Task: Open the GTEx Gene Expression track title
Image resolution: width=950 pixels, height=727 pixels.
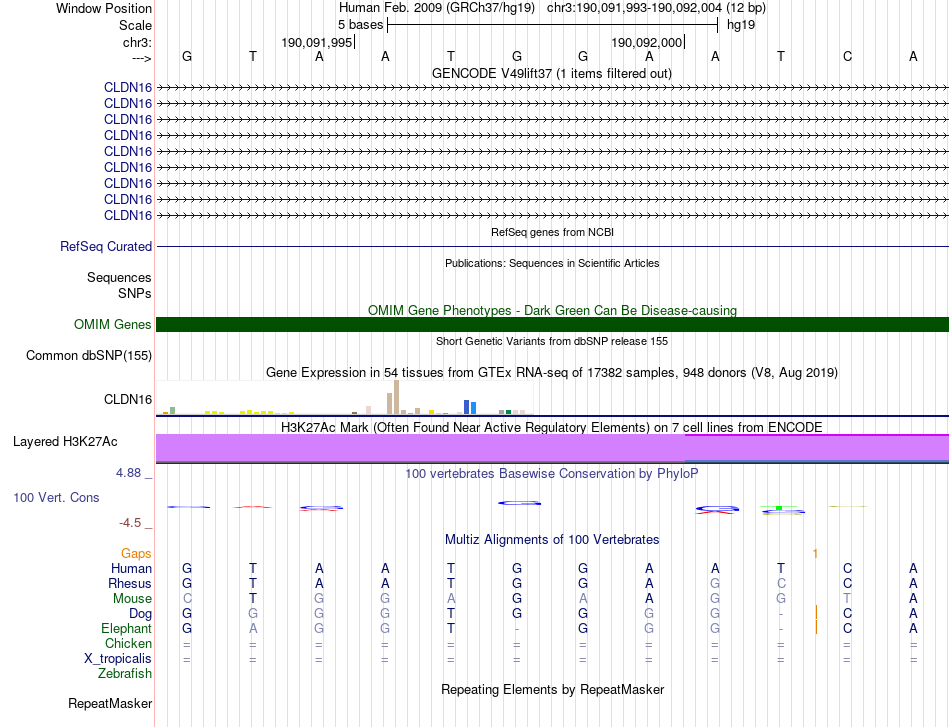Action: click(x=552, y=373)
